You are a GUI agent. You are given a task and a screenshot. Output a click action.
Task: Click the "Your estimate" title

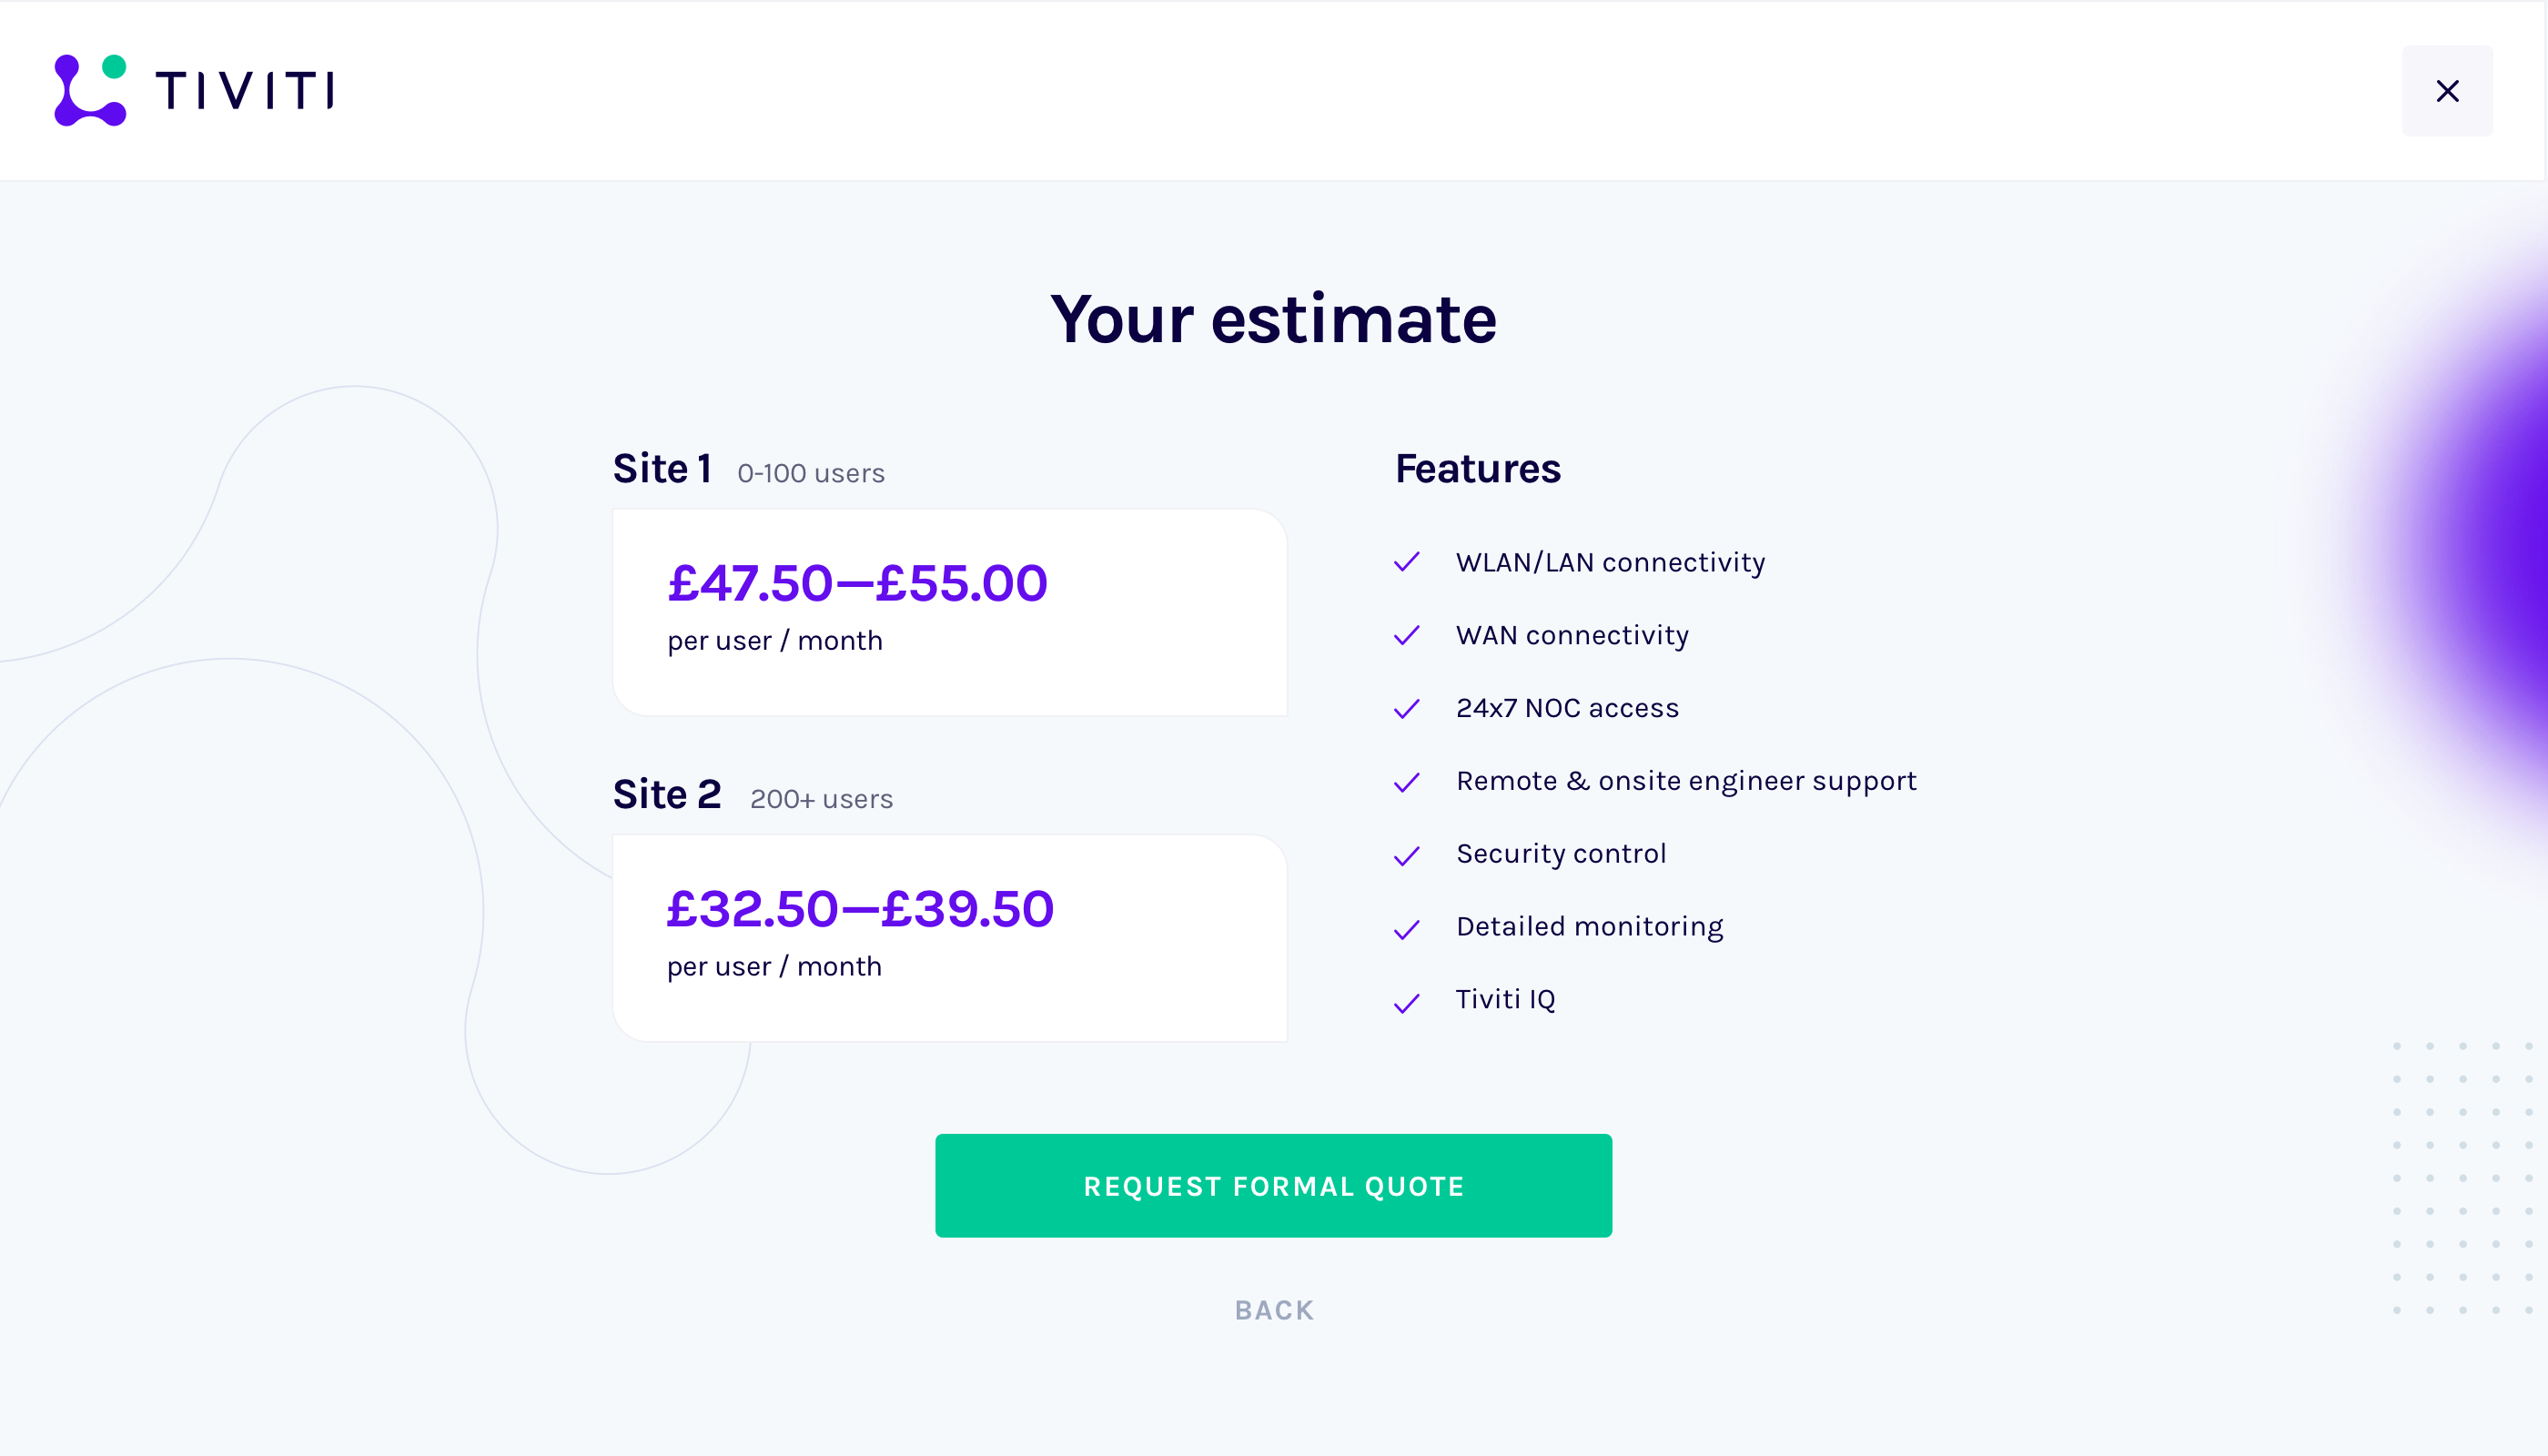(x=1273, y=320)
